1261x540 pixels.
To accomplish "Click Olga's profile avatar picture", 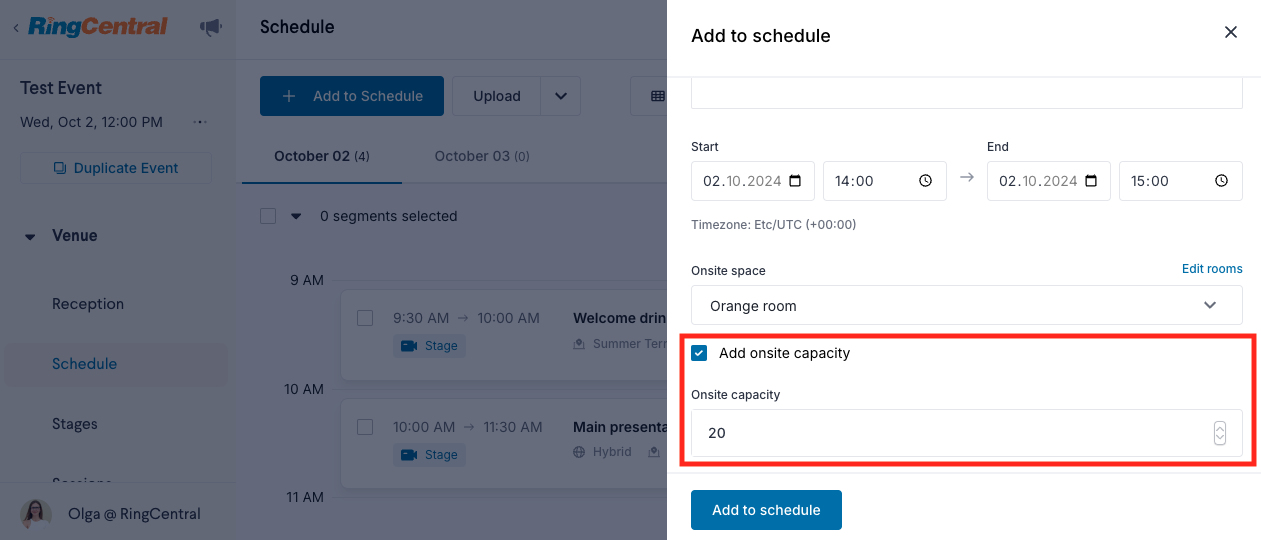I will (x=36, y=514).
